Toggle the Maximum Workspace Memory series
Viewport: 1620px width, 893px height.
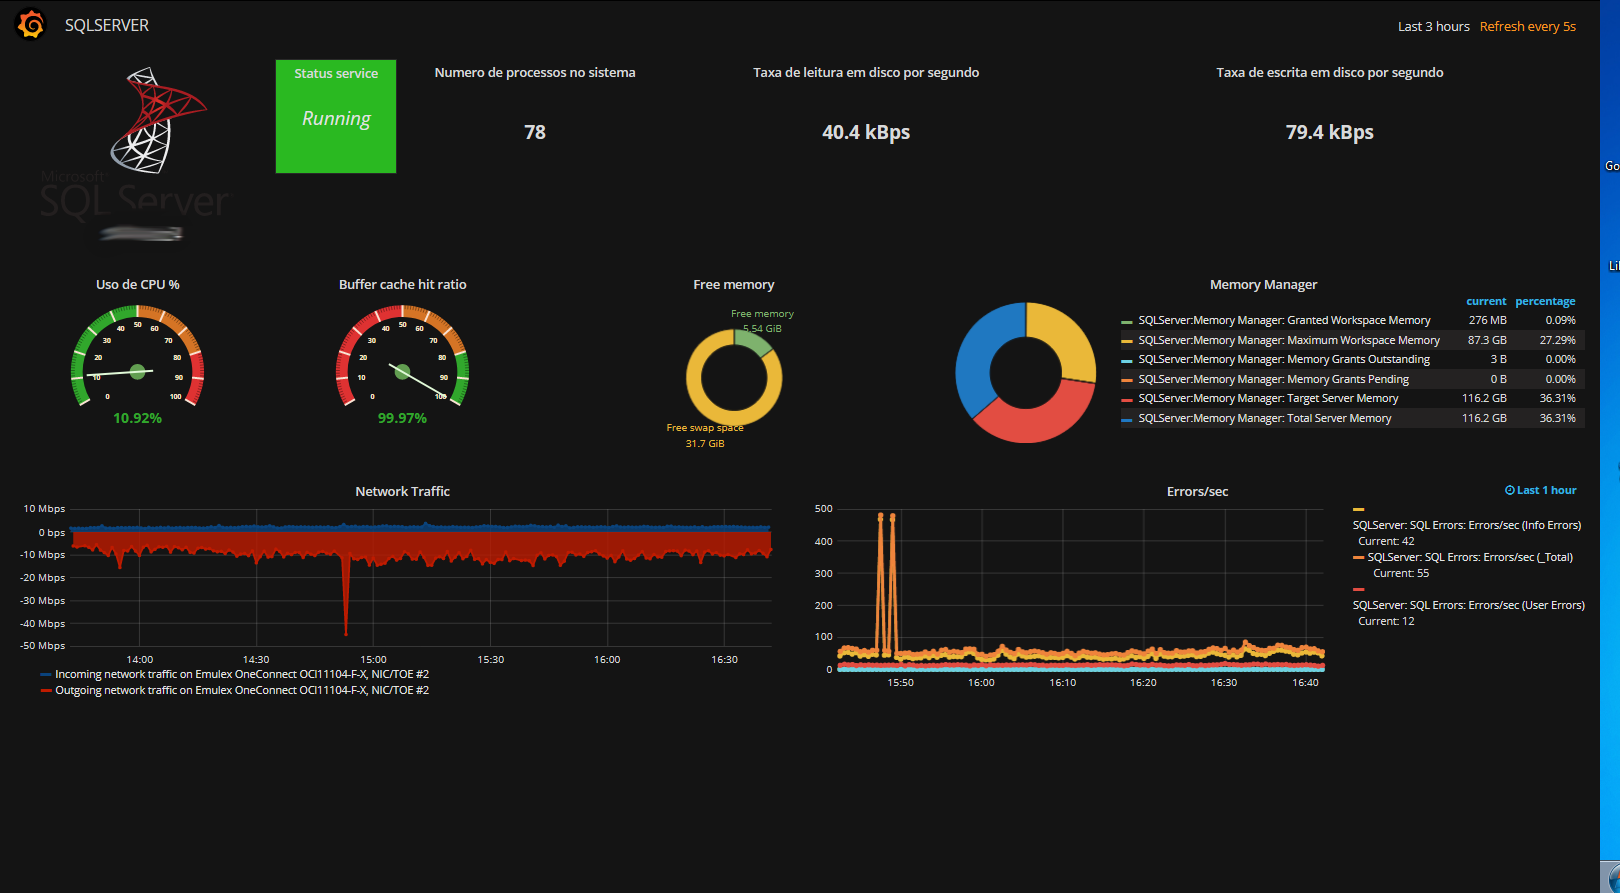[1289, 341]
